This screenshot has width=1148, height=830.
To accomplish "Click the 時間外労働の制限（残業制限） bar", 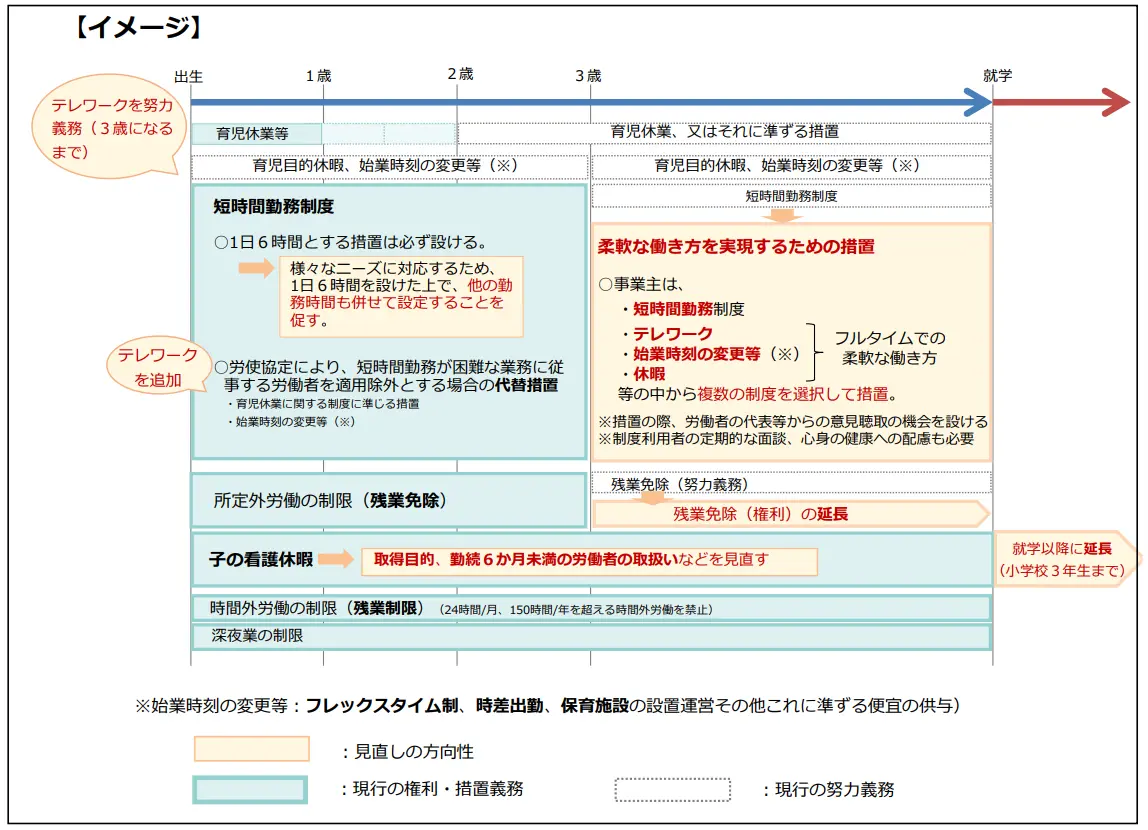I will click(592, 608).
